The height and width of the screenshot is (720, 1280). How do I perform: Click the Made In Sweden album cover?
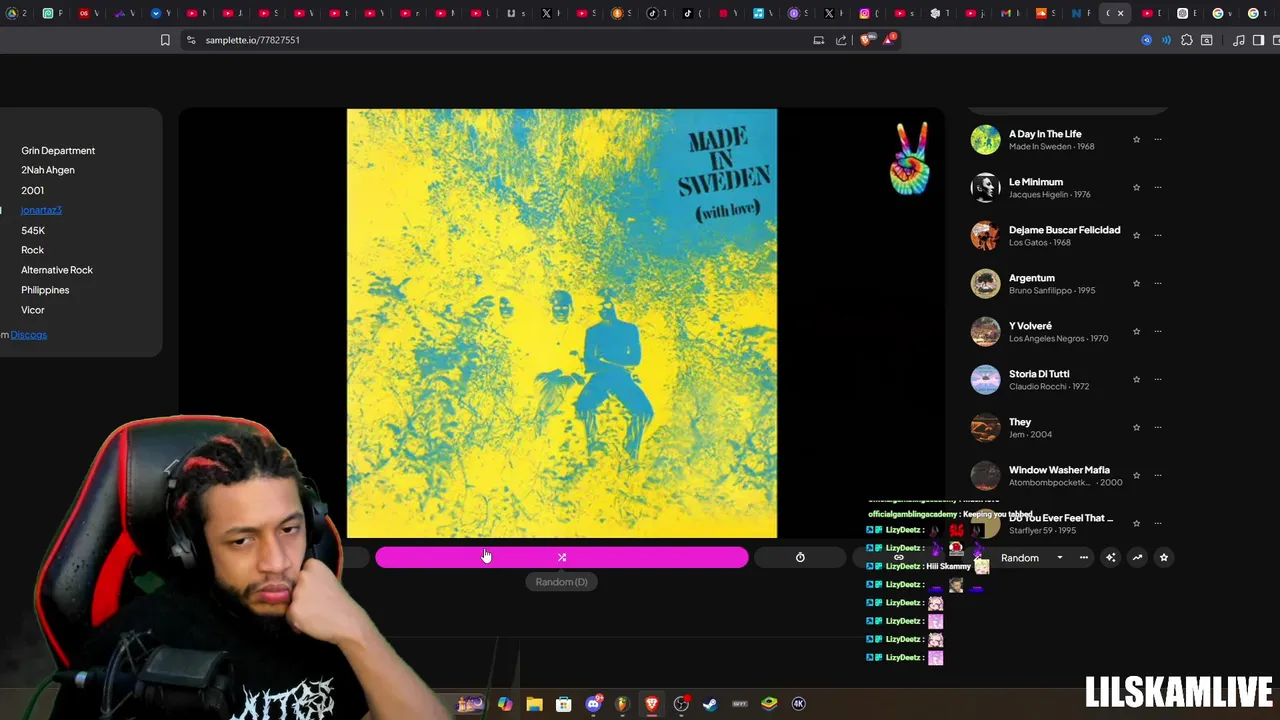pyautogui.click(x=562, y=323)
